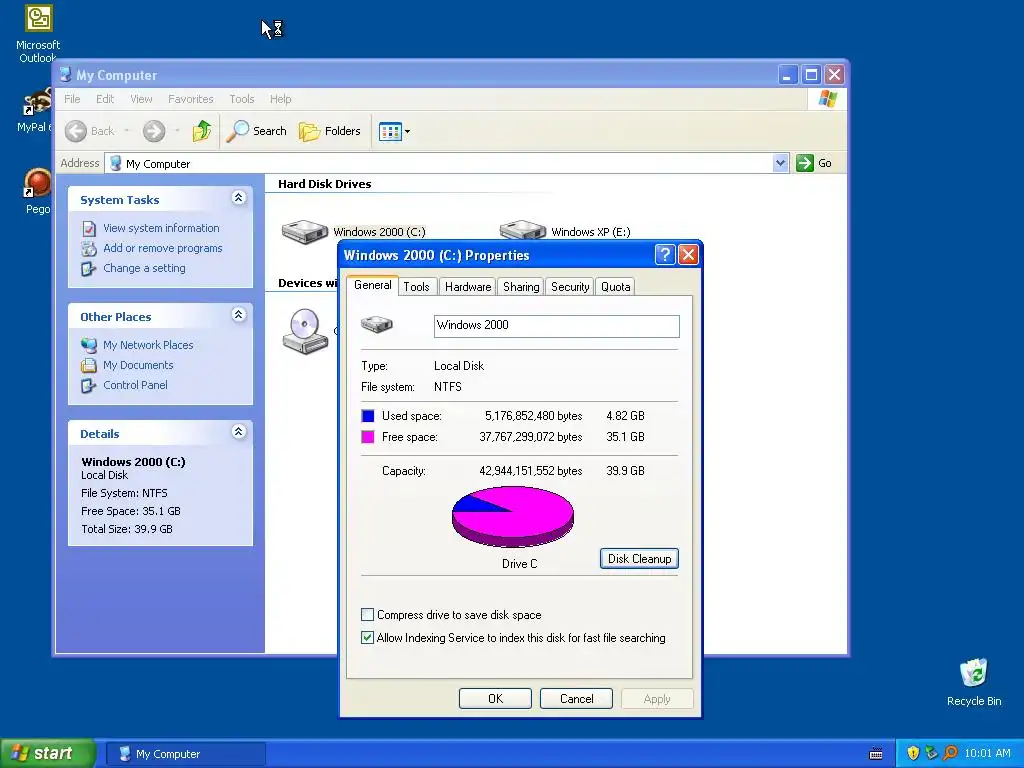Go to My Network Places link
The height and width of the screenshot is (768, 1024).
148,345
